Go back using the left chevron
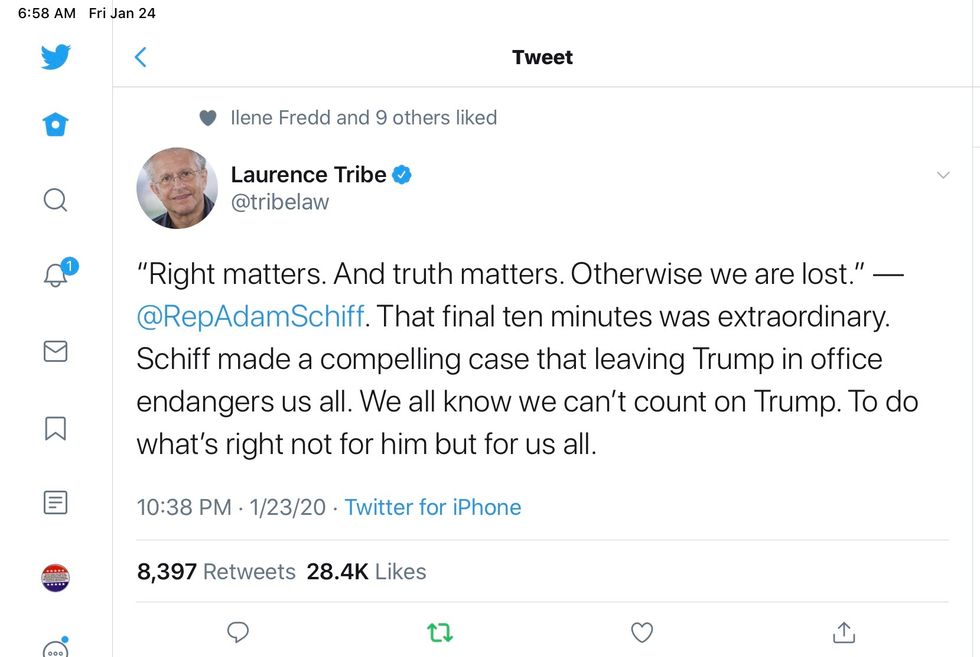The height and width of the screenshot is (657, 980). point(141,57)
